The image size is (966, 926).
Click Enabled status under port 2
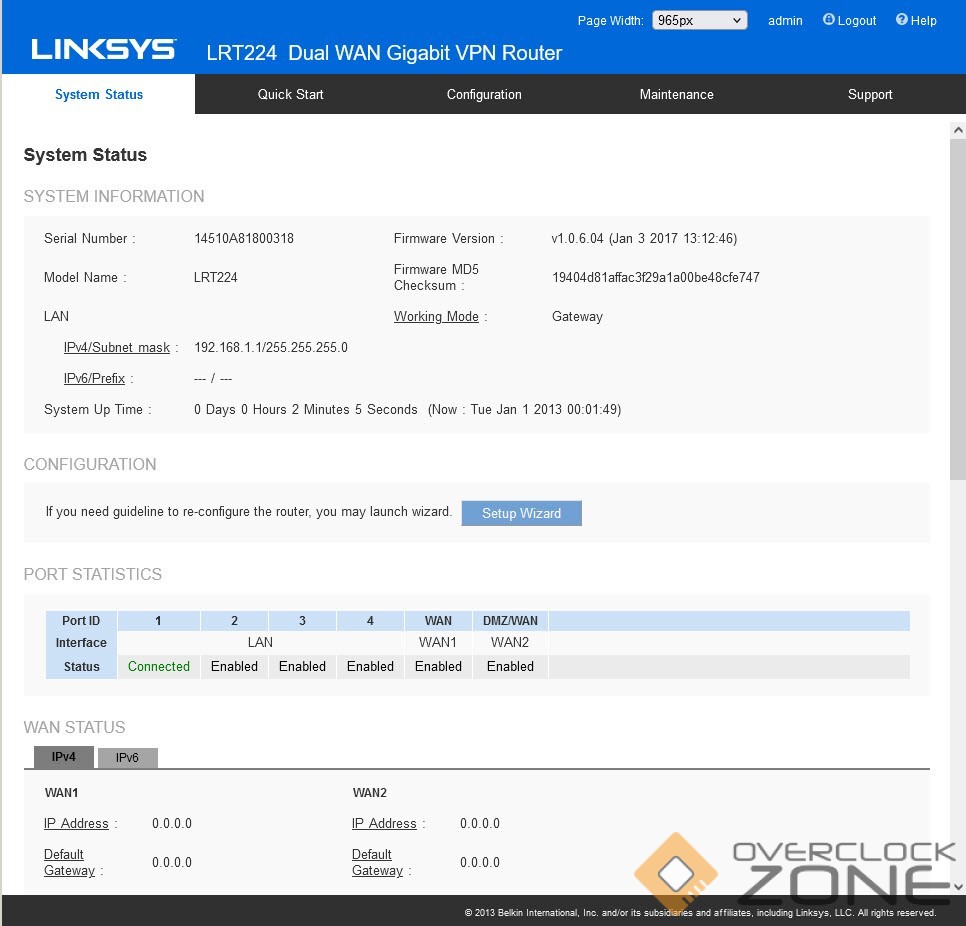click(234, 666)
